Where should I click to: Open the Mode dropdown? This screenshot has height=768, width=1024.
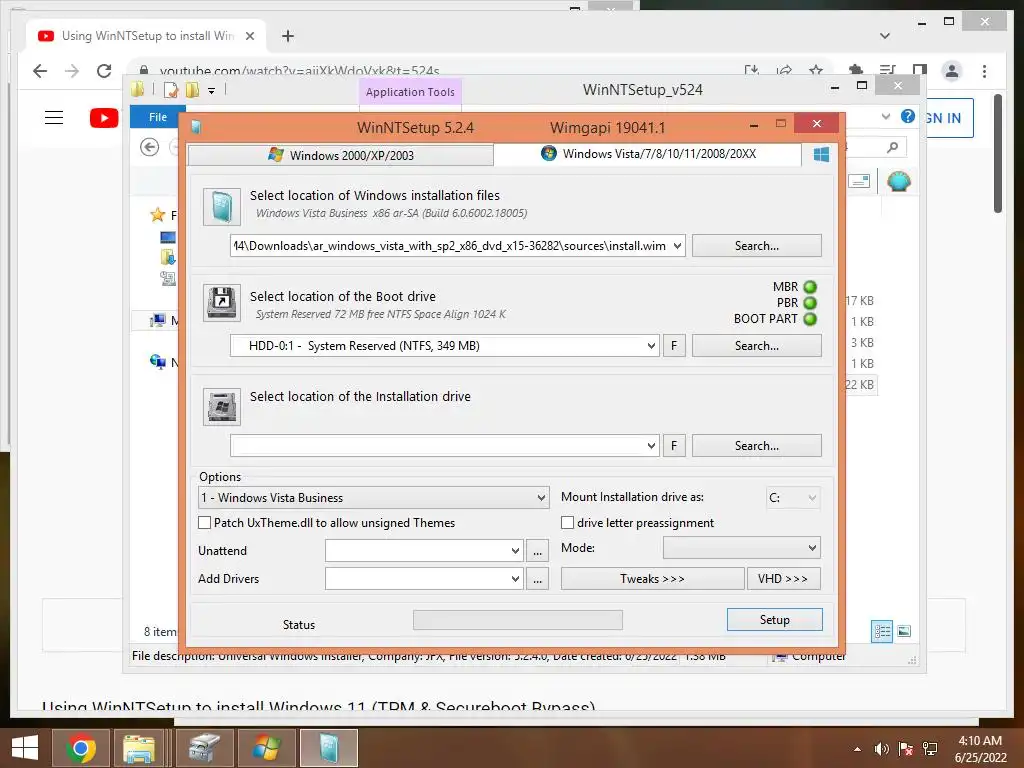coord(742,548)
